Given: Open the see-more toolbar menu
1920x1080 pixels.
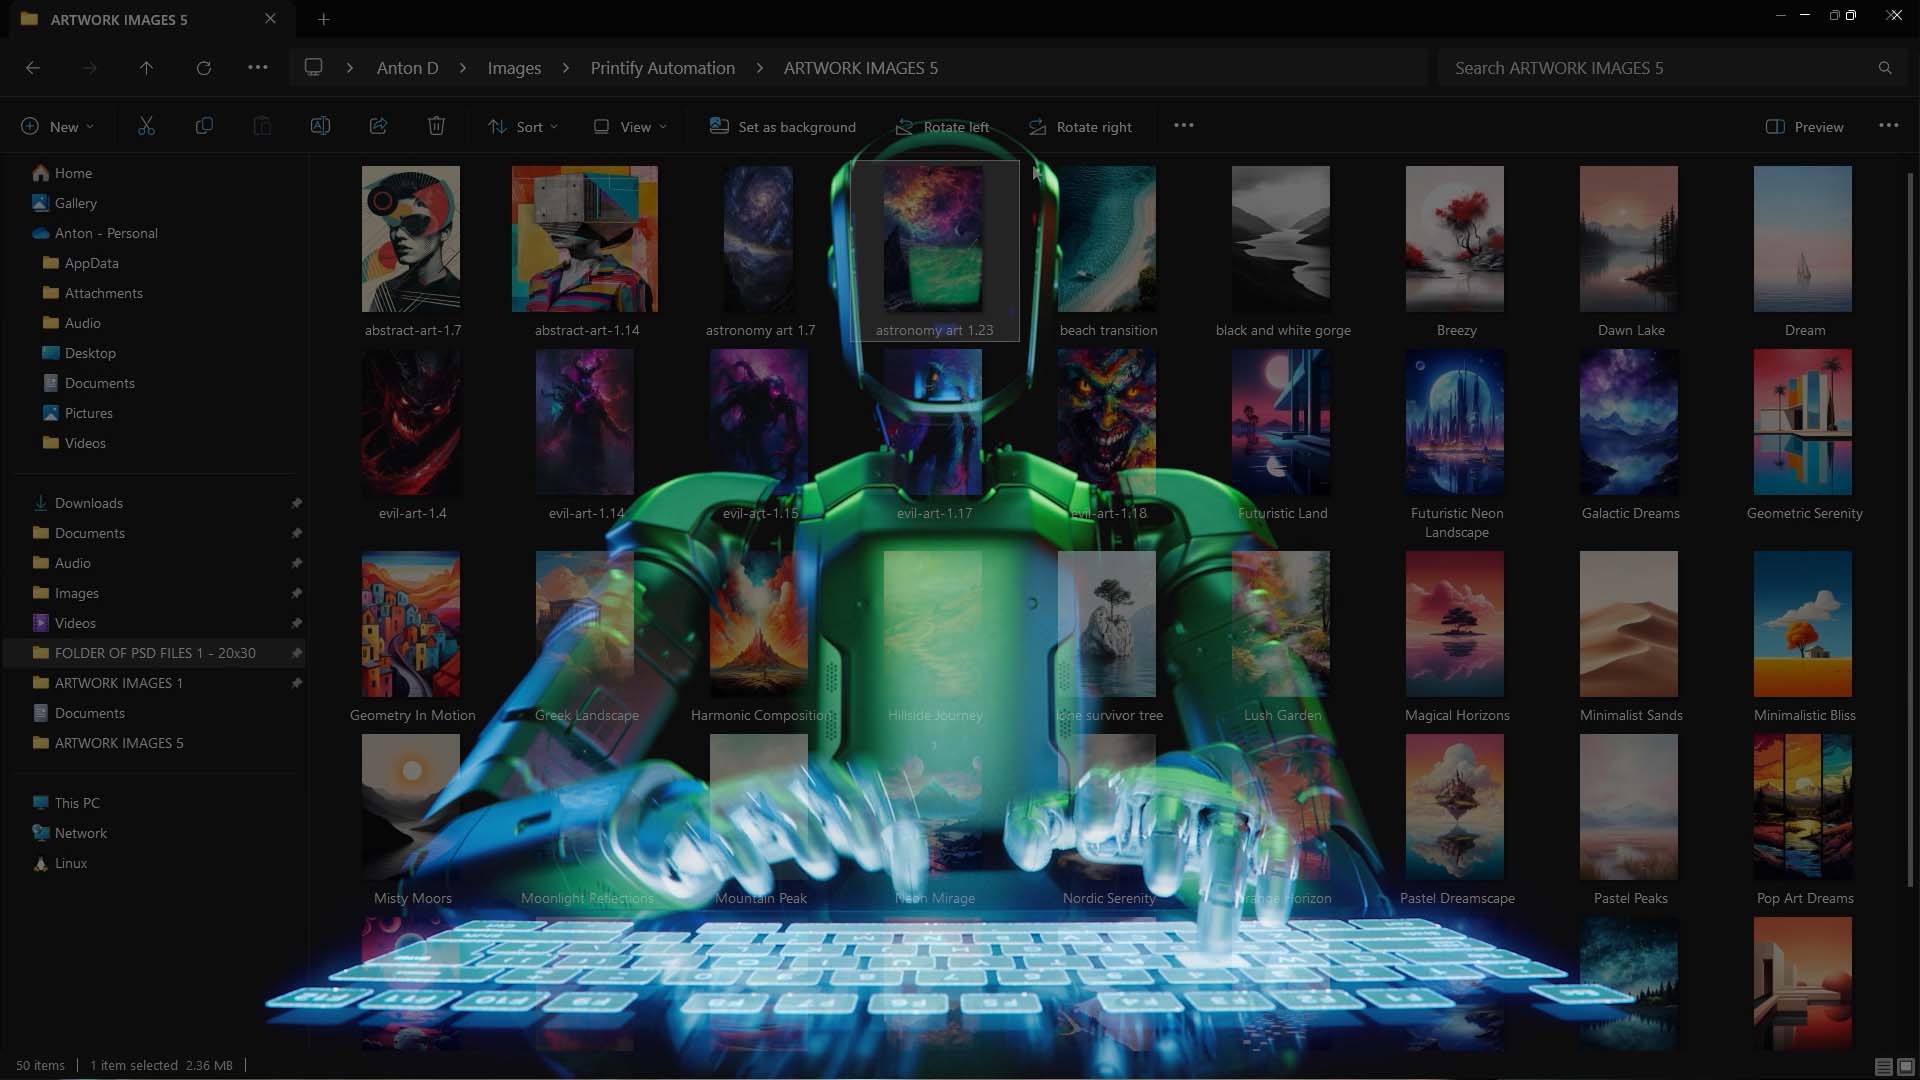Looking at the screenshot, I should click(x=1184, y=126).
